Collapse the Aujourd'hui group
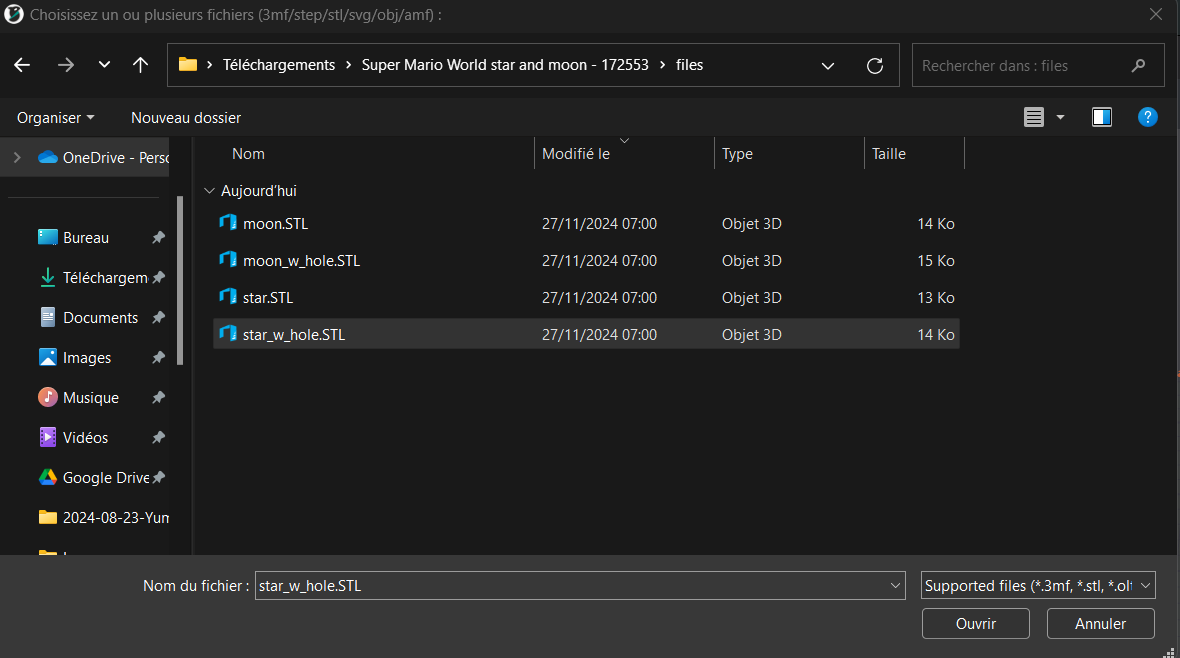This screenshot has height=658, width=1180. 209,191
